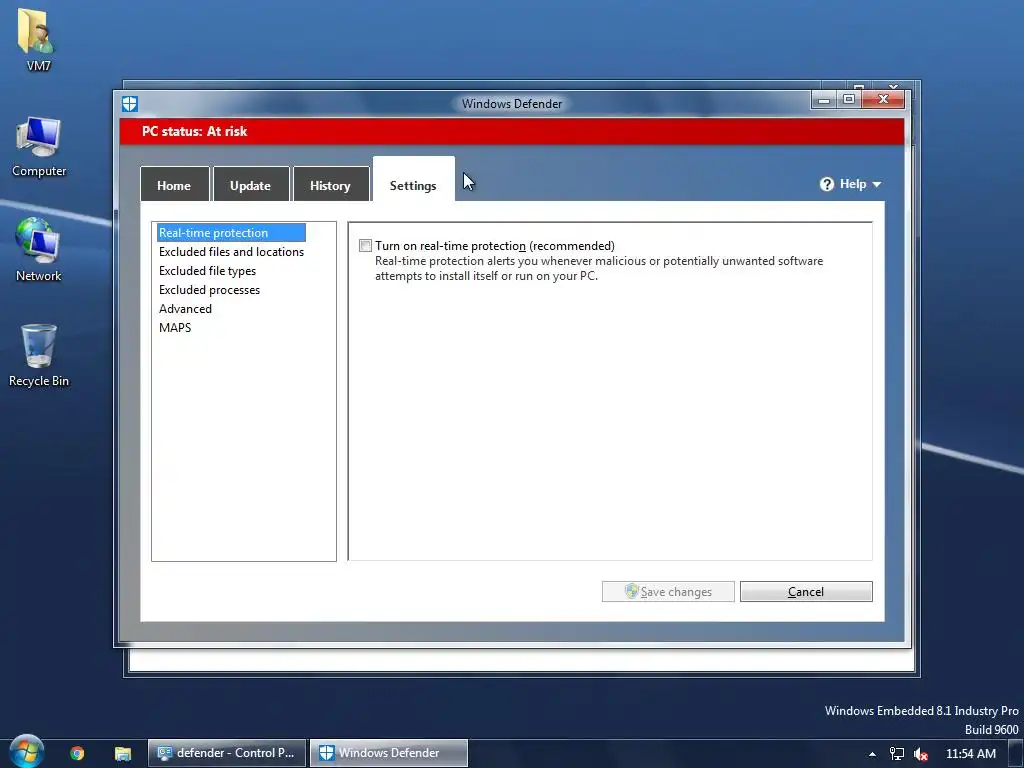Switch to the Update tab
Screen dimensions: 1024x768
point(251,185)
